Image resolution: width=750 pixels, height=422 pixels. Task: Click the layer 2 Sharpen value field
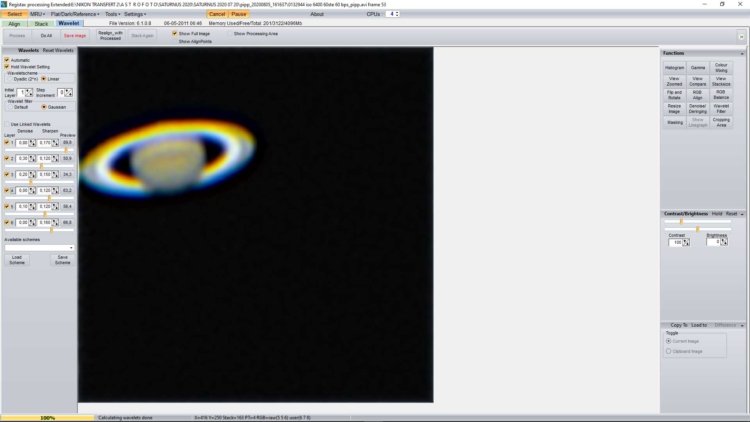pyautogui.click(x=45, y=158)
